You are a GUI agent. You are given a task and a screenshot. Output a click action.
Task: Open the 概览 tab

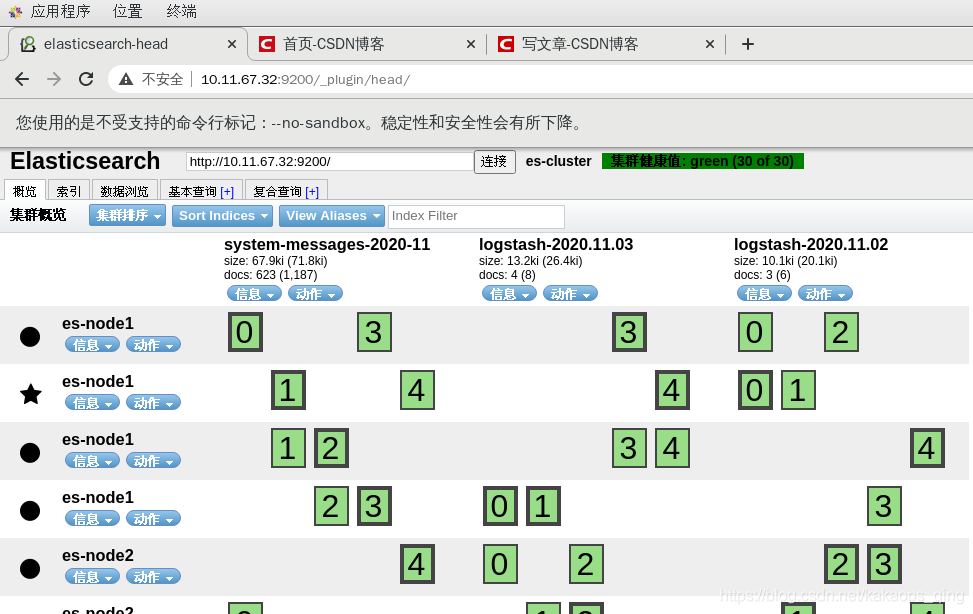coord(25,191)
